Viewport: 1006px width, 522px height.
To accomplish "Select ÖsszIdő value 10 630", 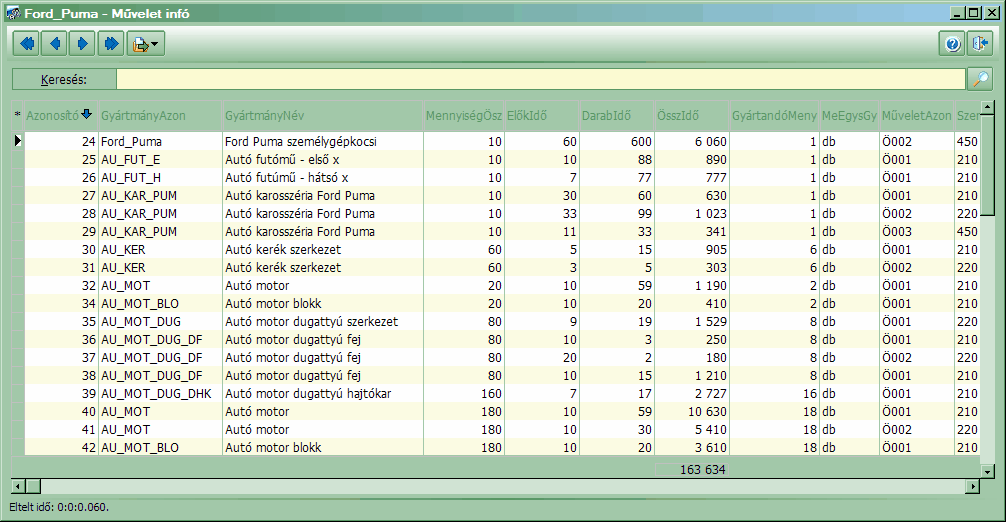I will (x=692, y=411).
